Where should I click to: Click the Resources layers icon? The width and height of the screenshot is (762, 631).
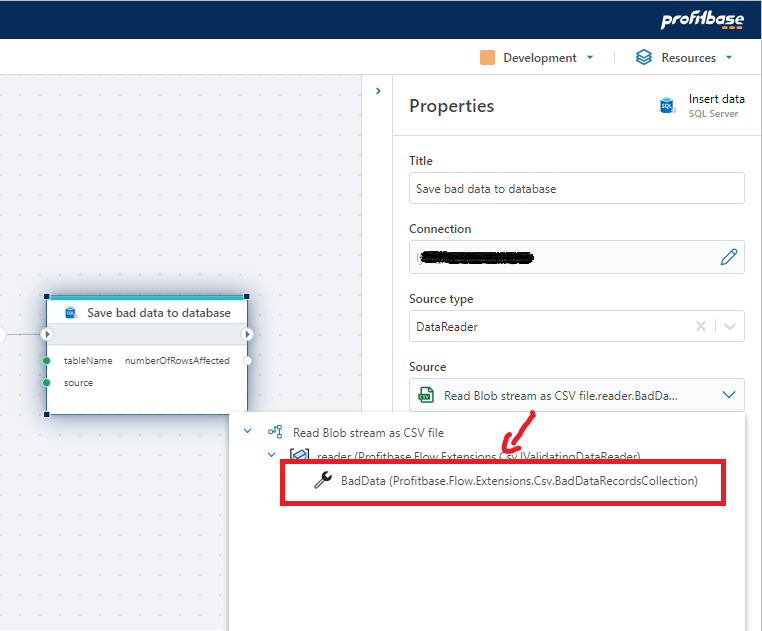coord(644,58)
